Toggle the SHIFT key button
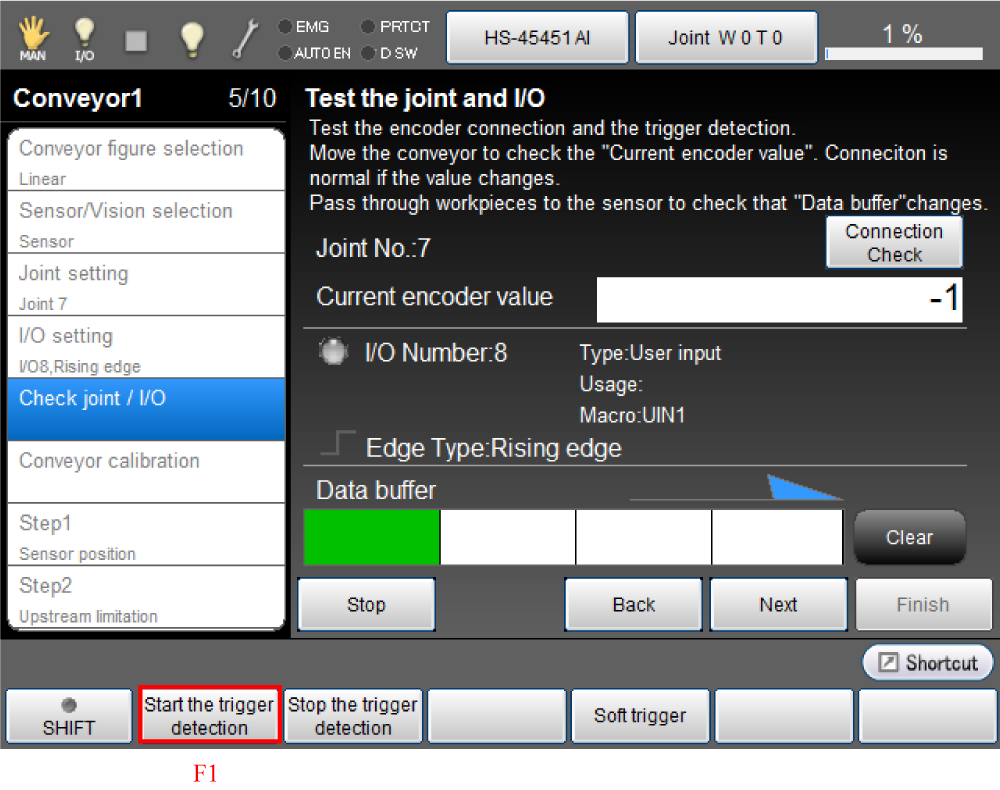The image size is (1000, 790). [x=69, y=716]
